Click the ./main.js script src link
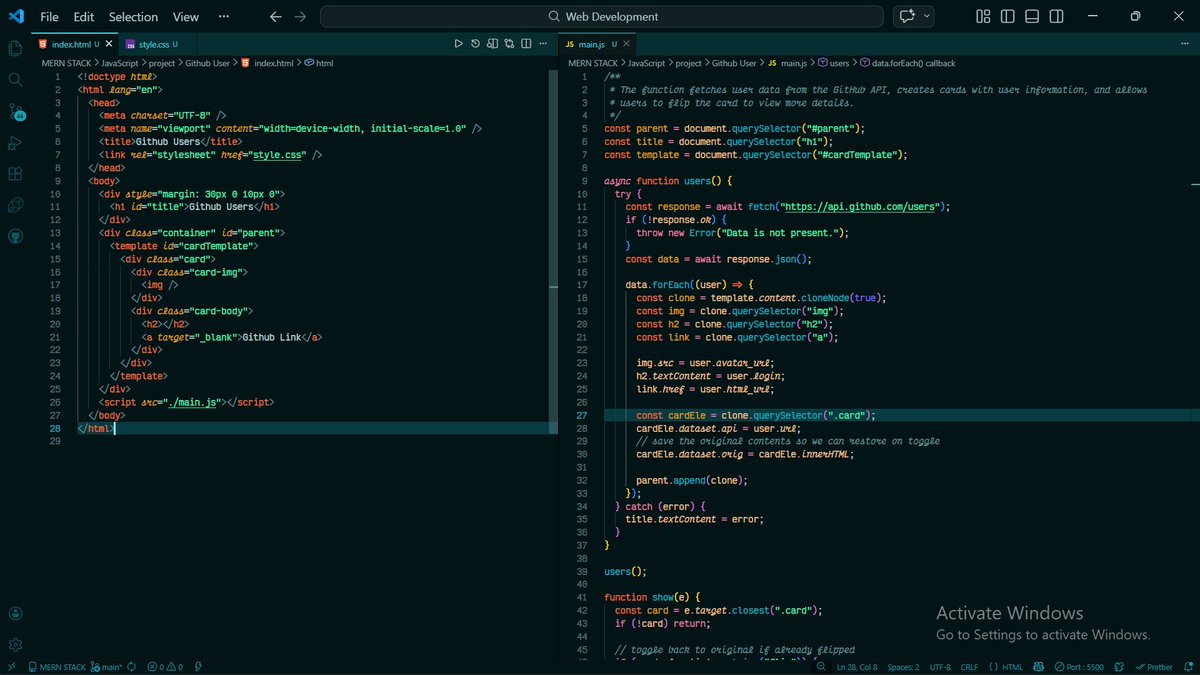 (x=193, y=402)
